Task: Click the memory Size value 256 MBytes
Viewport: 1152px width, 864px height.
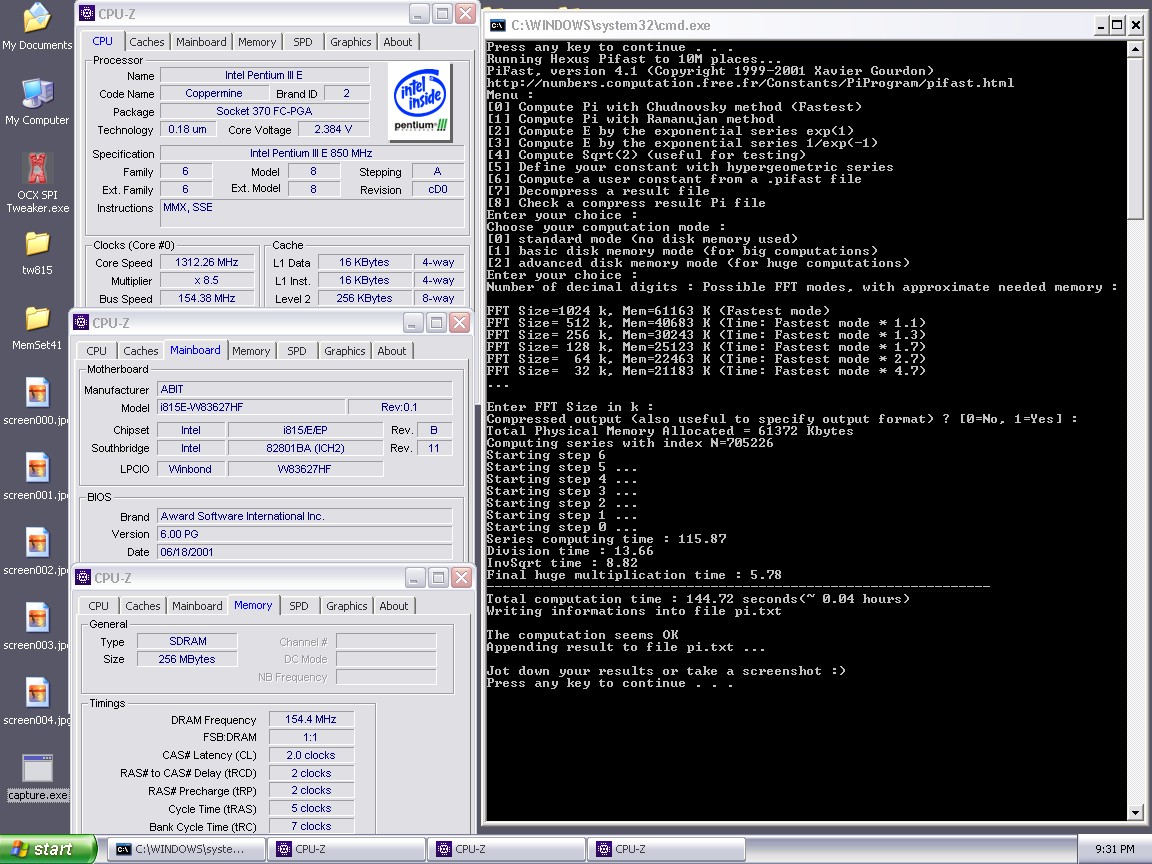Action: tap(187, 659)
